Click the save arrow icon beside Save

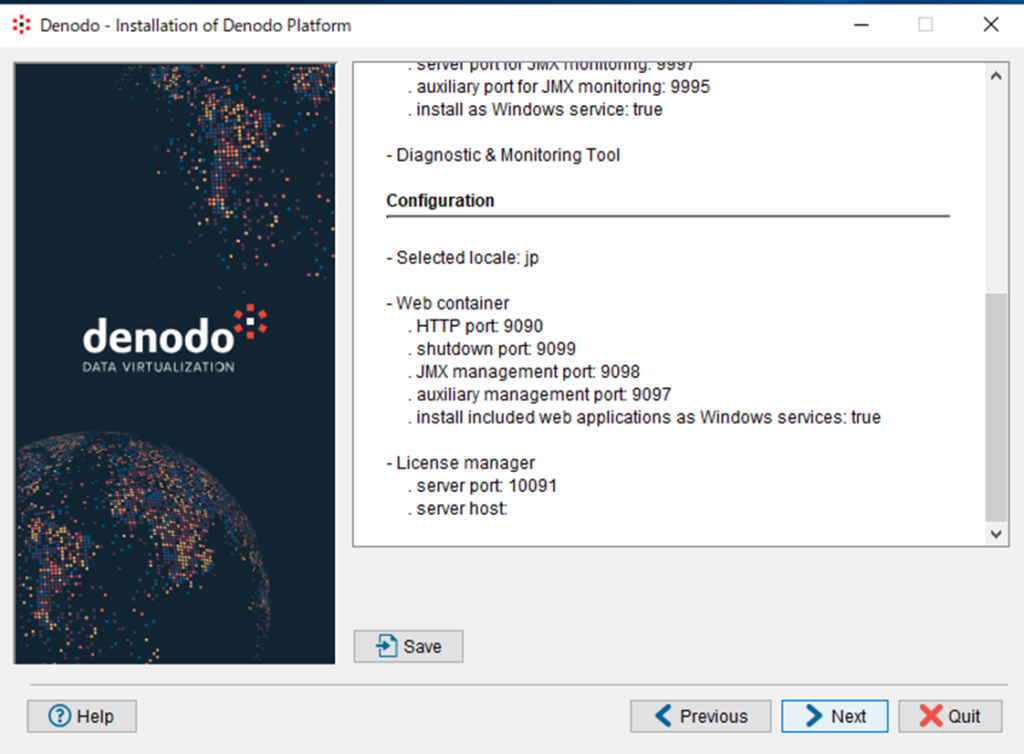(386, 646)
